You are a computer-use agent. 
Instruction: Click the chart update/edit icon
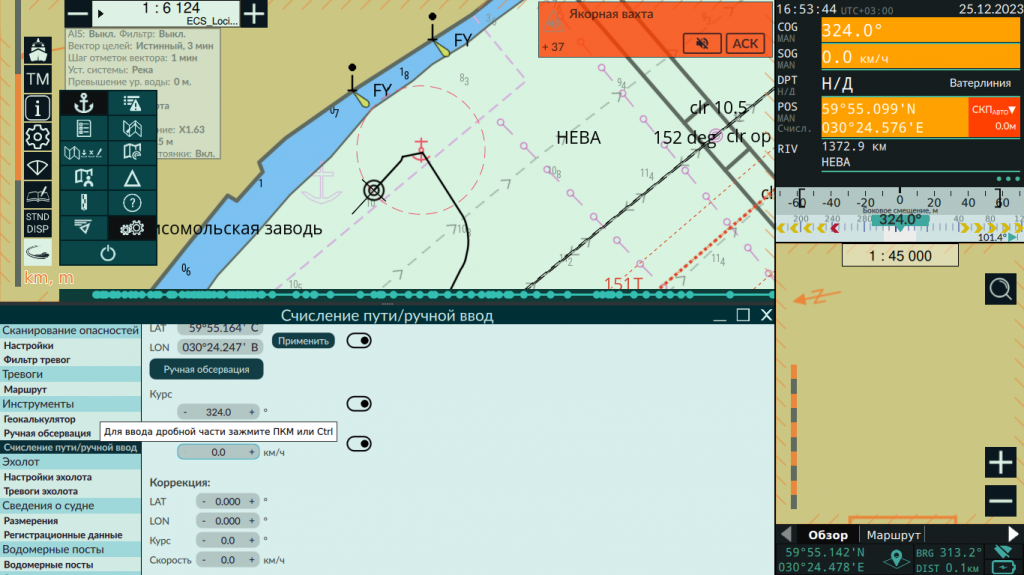tap(84, 153)
